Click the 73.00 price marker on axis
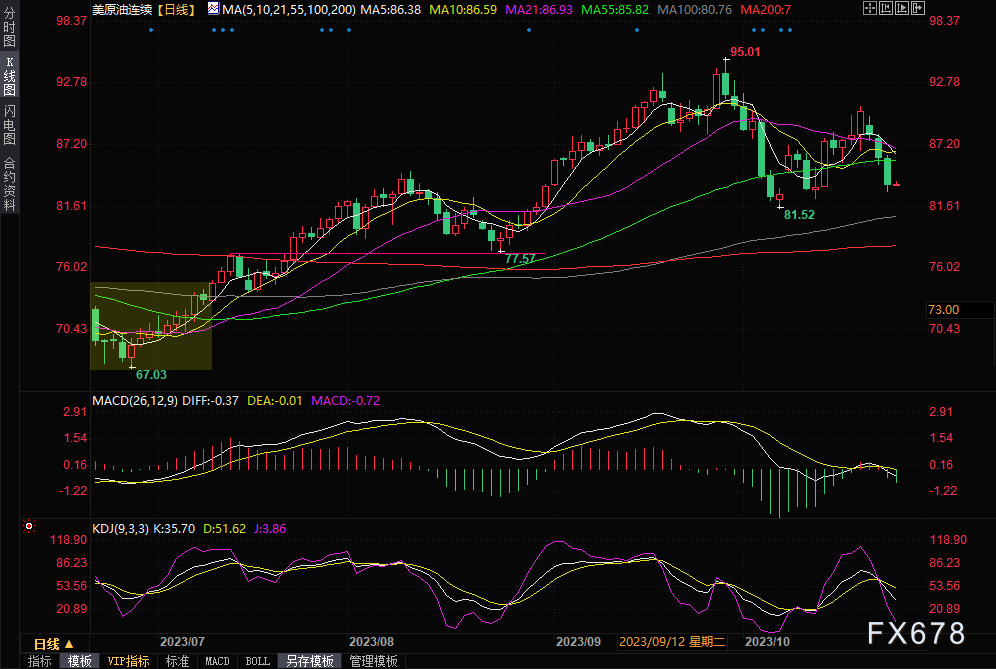Screen dimensions: 996x669 point(943,310)
